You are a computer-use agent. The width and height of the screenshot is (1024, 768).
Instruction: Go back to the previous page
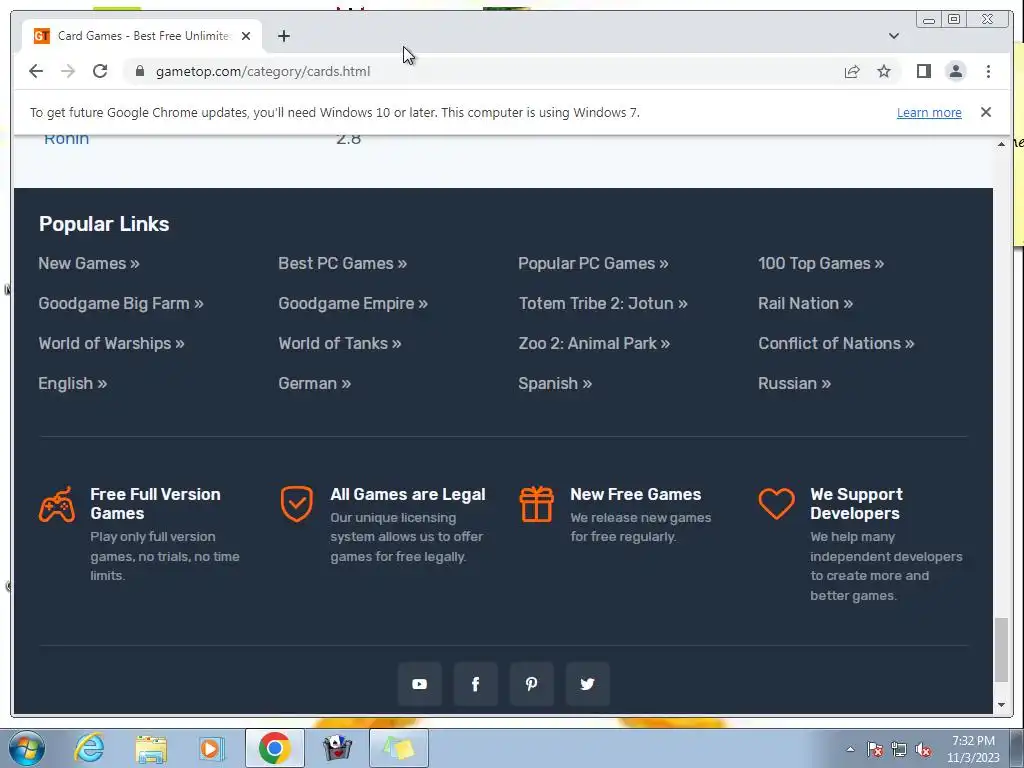click(x=36, y=71)
